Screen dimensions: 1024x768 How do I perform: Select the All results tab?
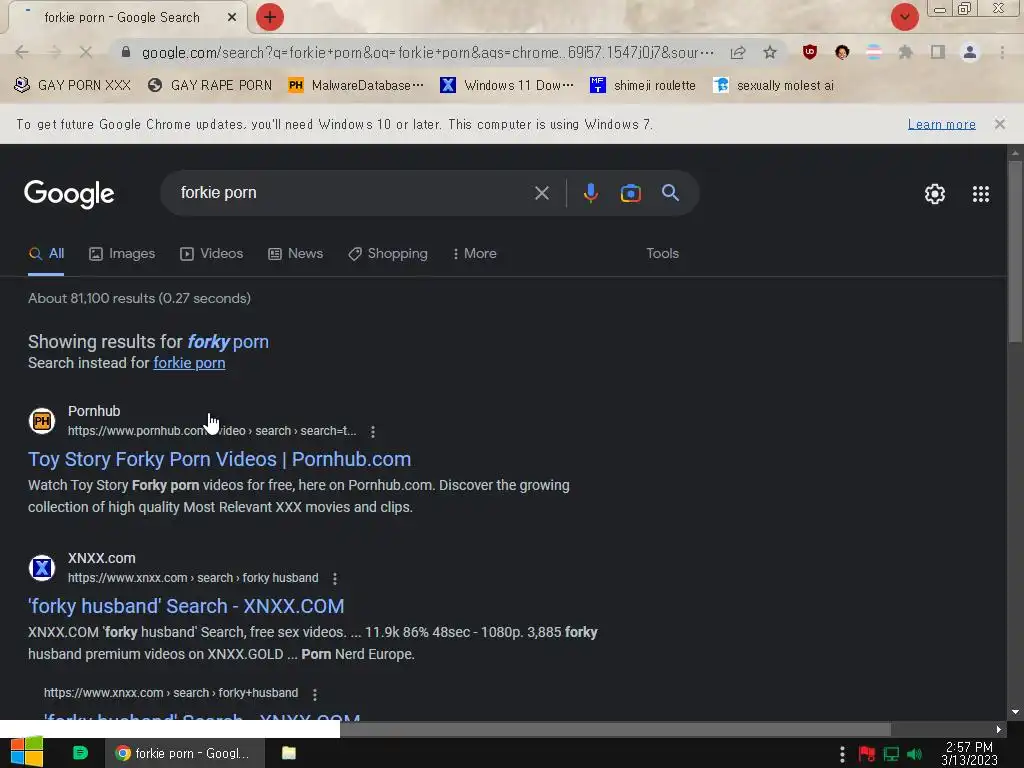(46, 254)
